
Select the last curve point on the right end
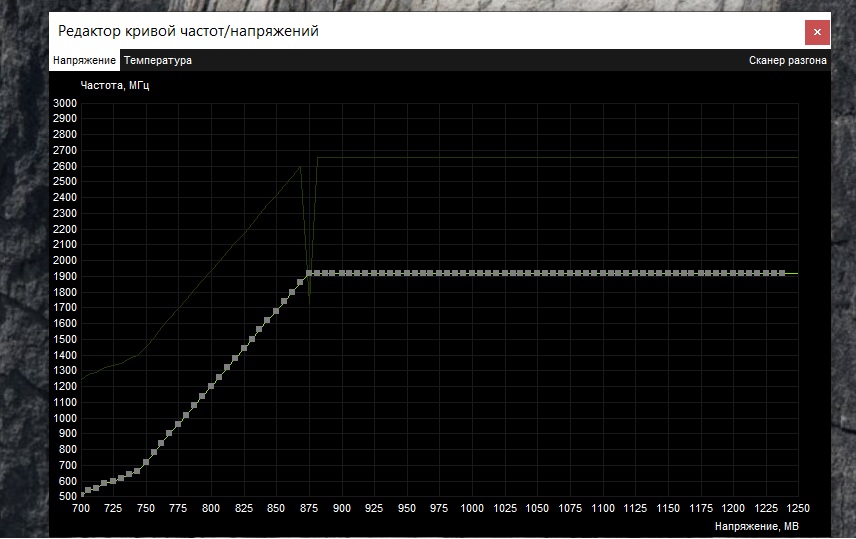pyautogui.click(x=782, y=273)
